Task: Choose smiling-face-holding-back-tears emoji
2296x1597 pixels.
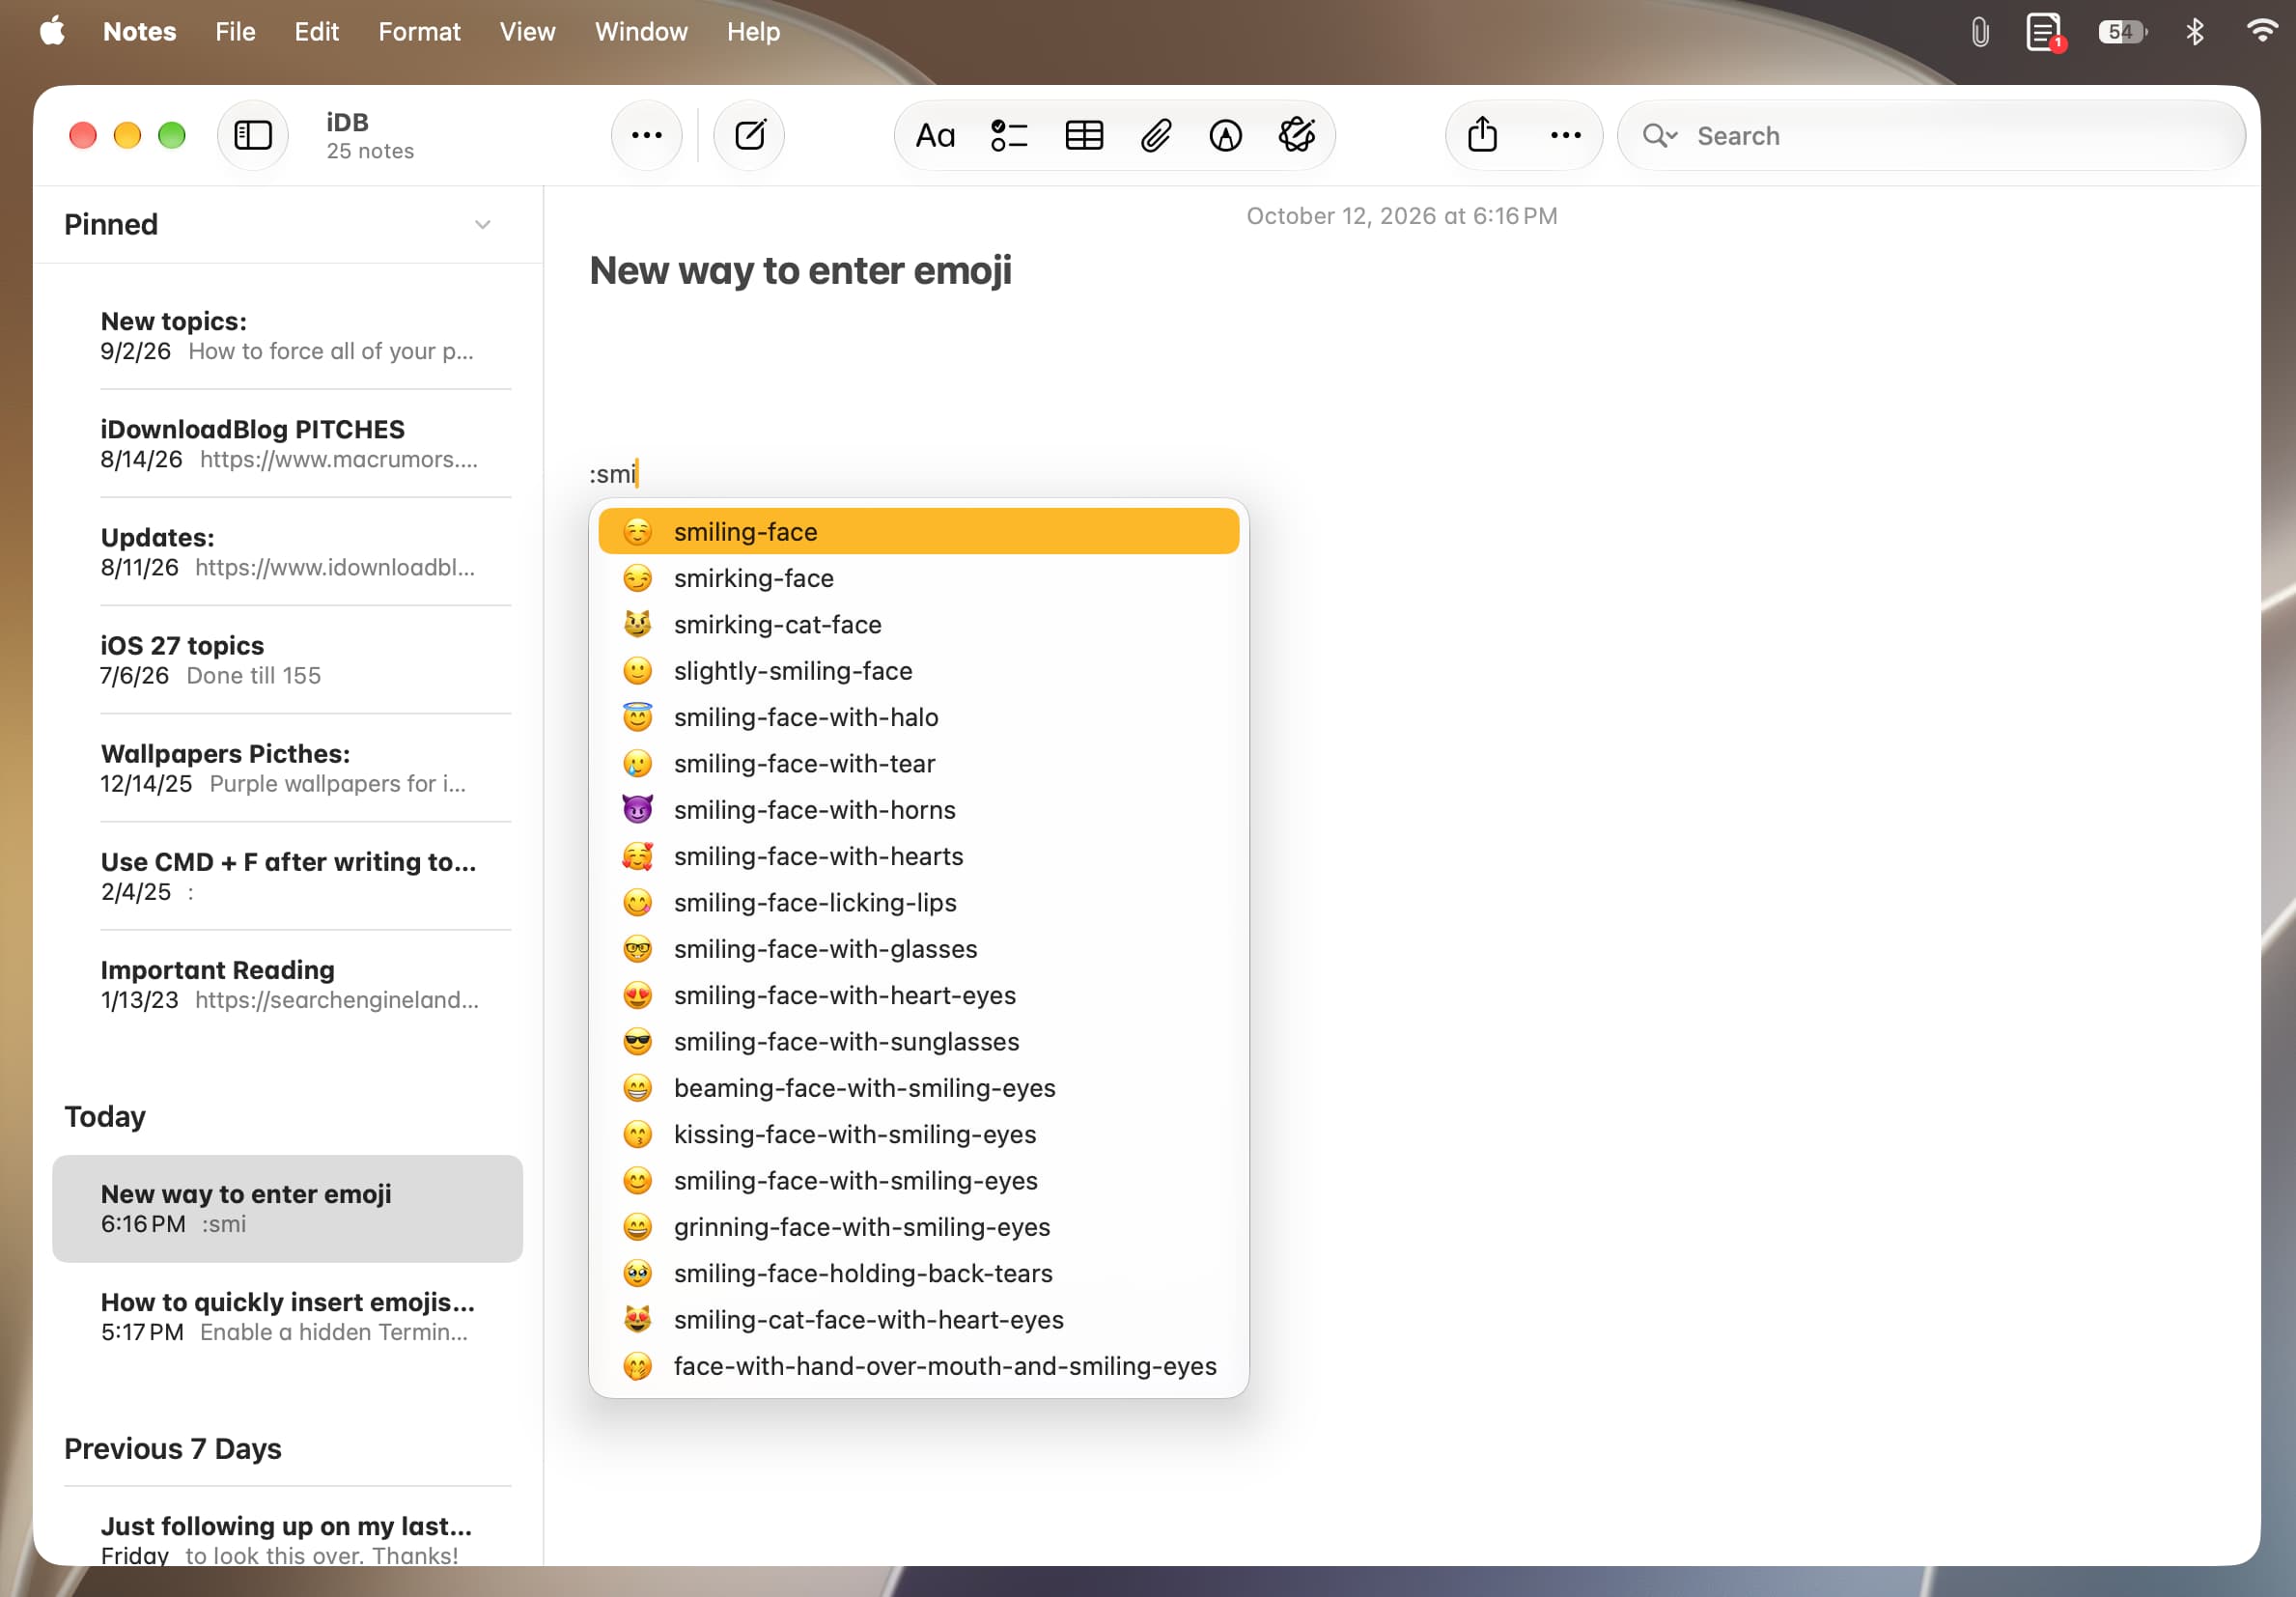Action: click(918, 1273)
